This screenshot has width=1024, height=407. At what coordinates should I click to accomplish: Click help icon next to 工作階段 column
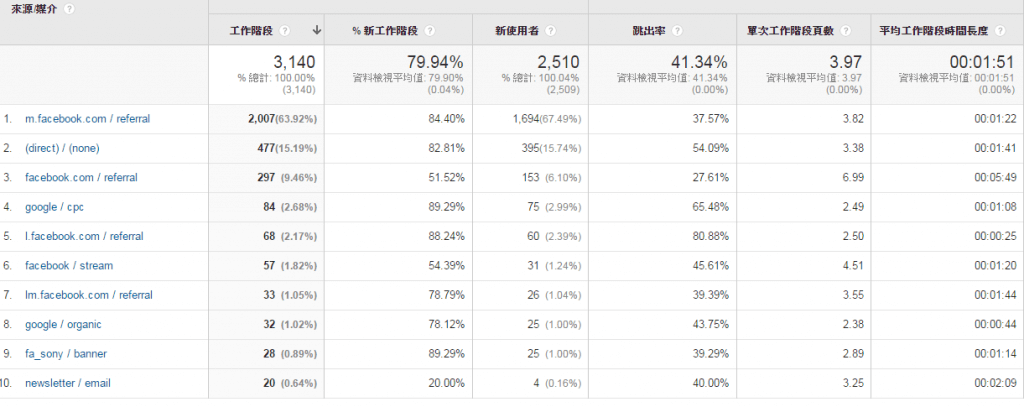click(x=285, y=31)
